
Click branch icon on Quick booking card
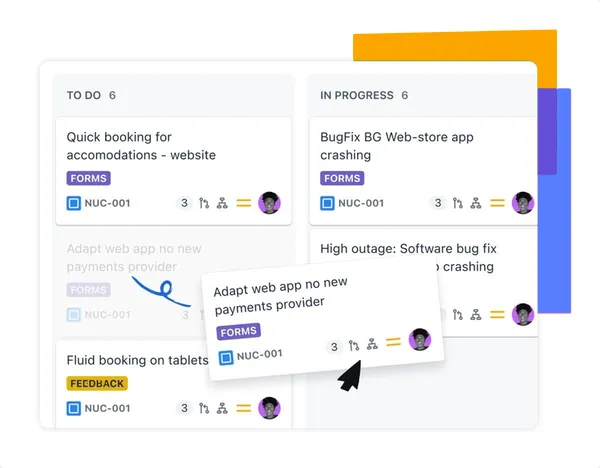tap(205, 203)
